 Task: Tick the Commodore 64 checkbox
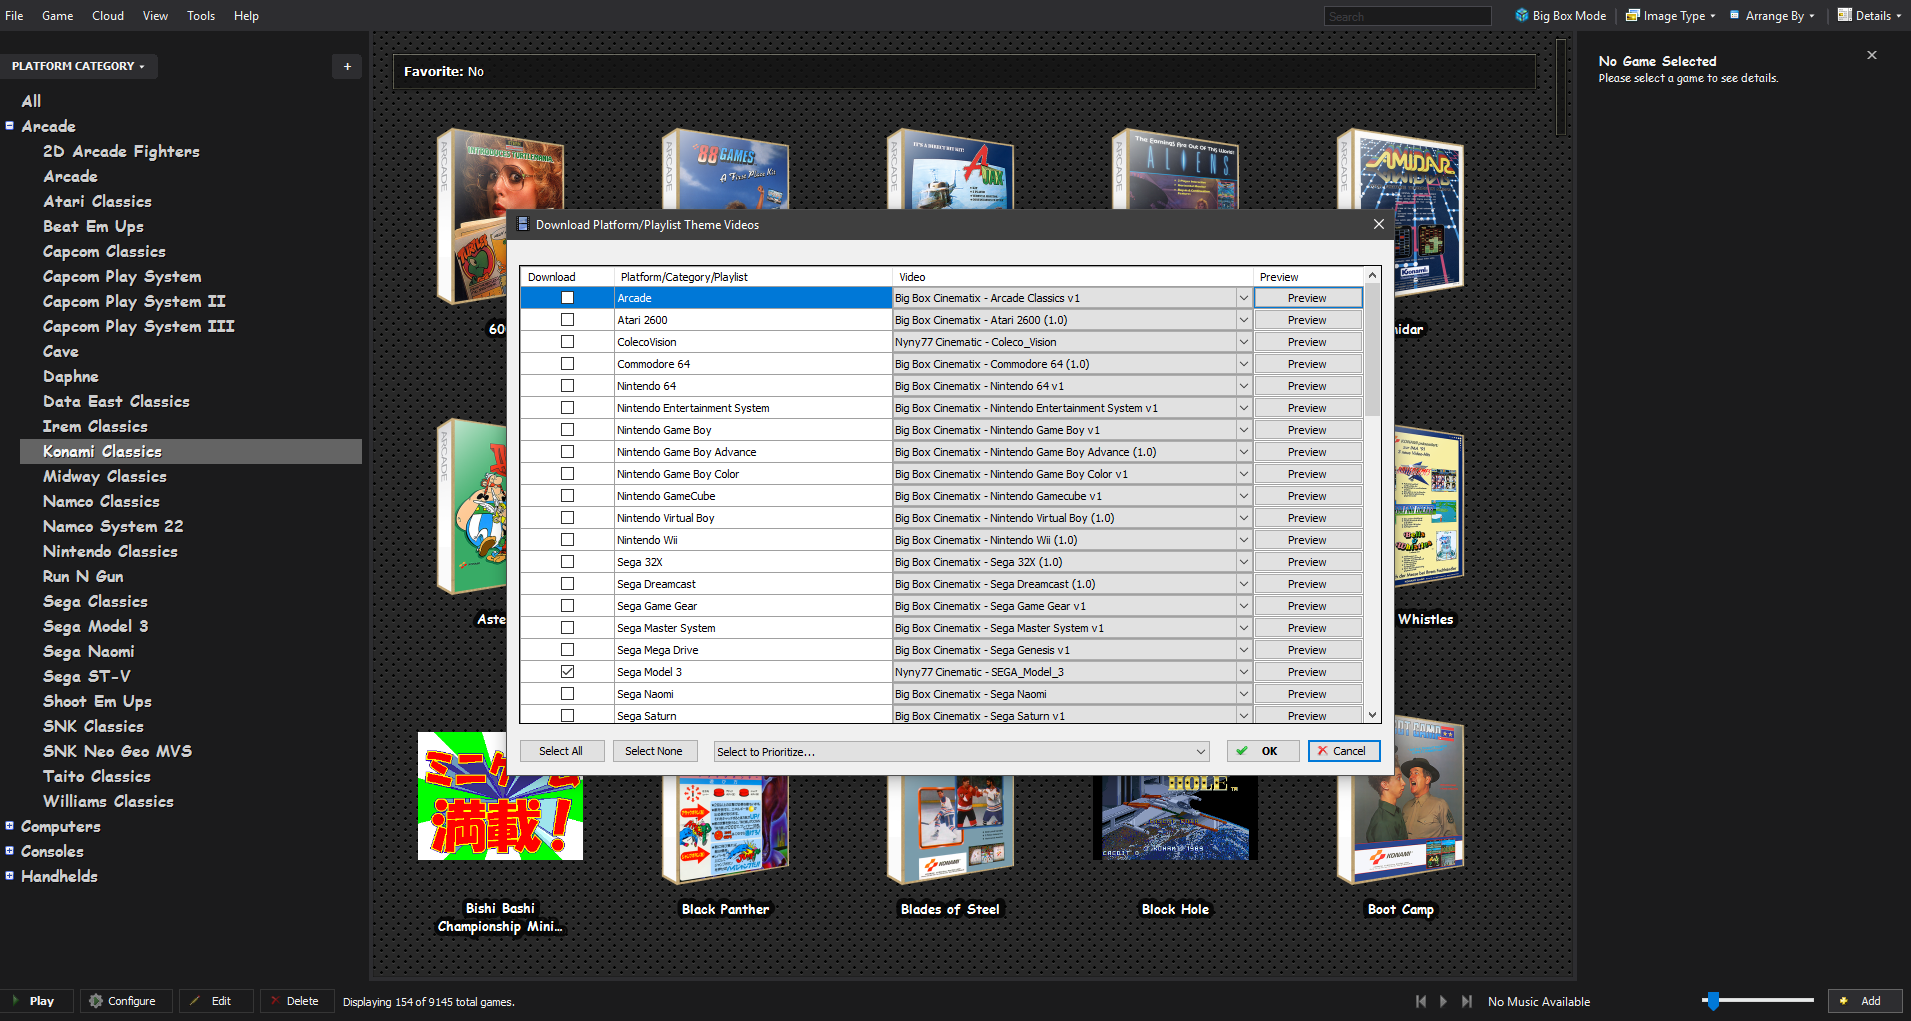(x=567, y=364)
